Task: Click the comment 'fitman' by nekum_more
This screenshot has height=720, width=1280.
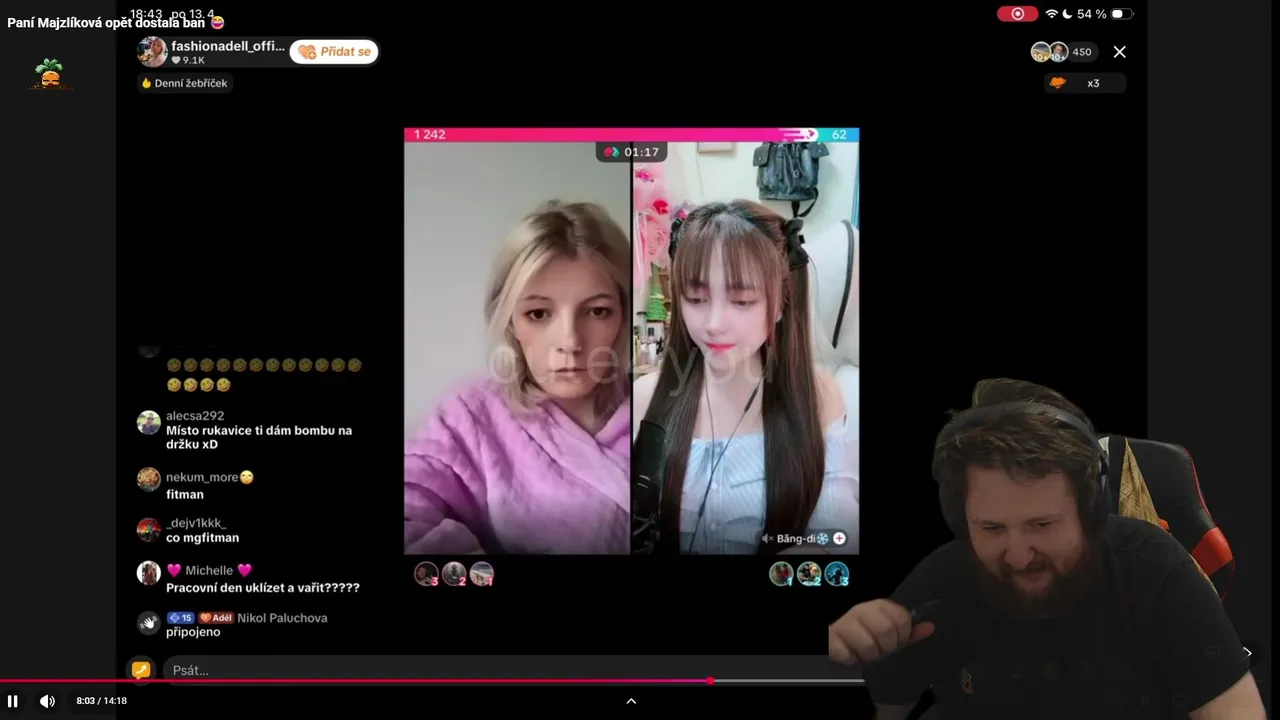Action: 185,494
